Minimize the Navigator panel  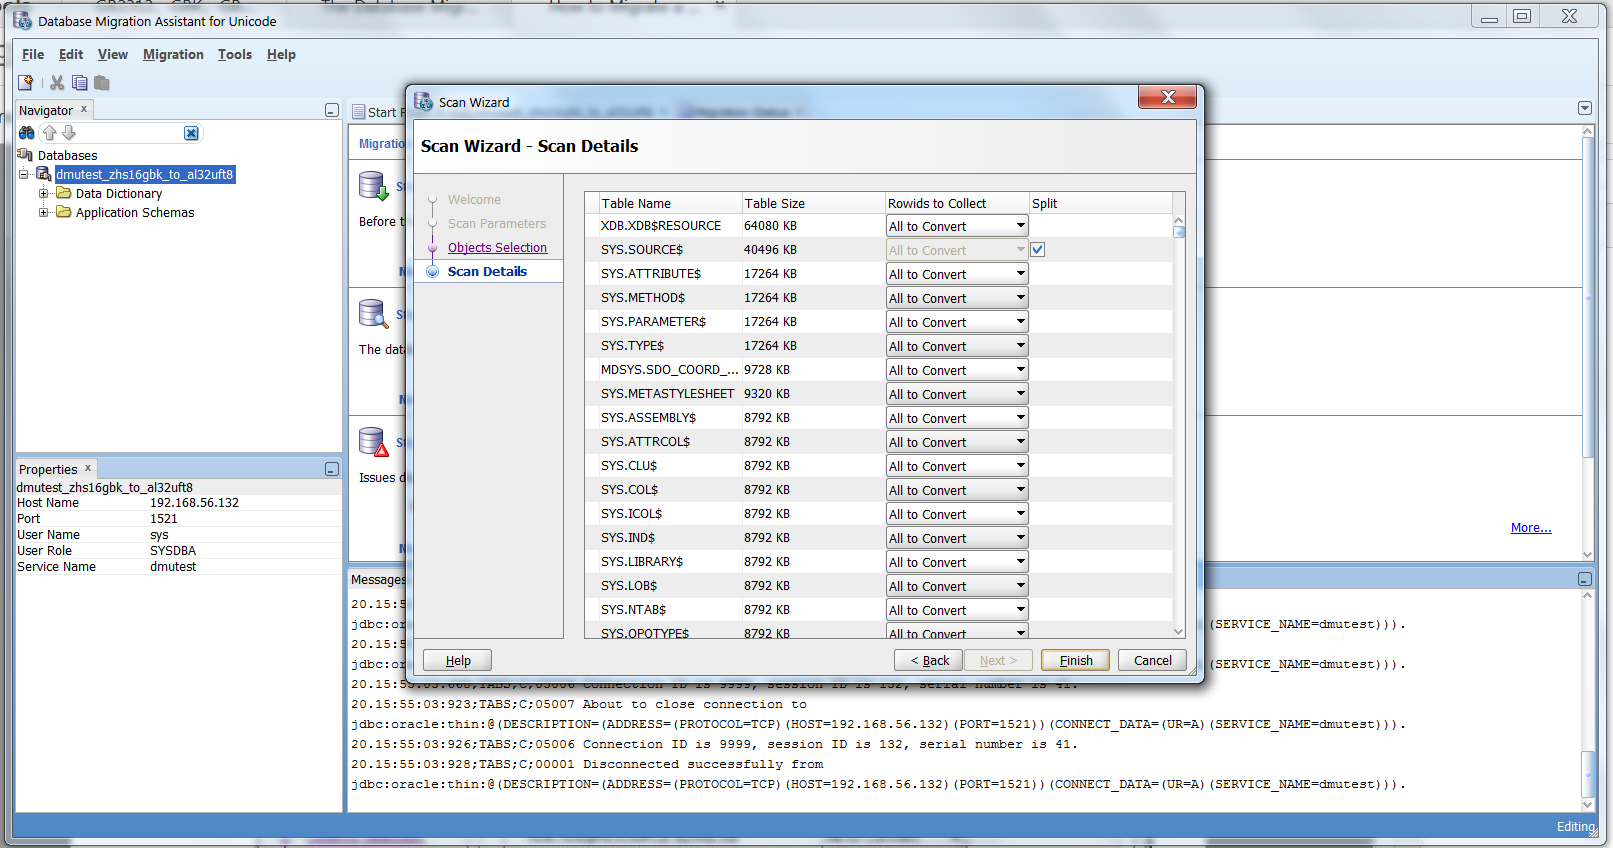[x=332, y=110]
